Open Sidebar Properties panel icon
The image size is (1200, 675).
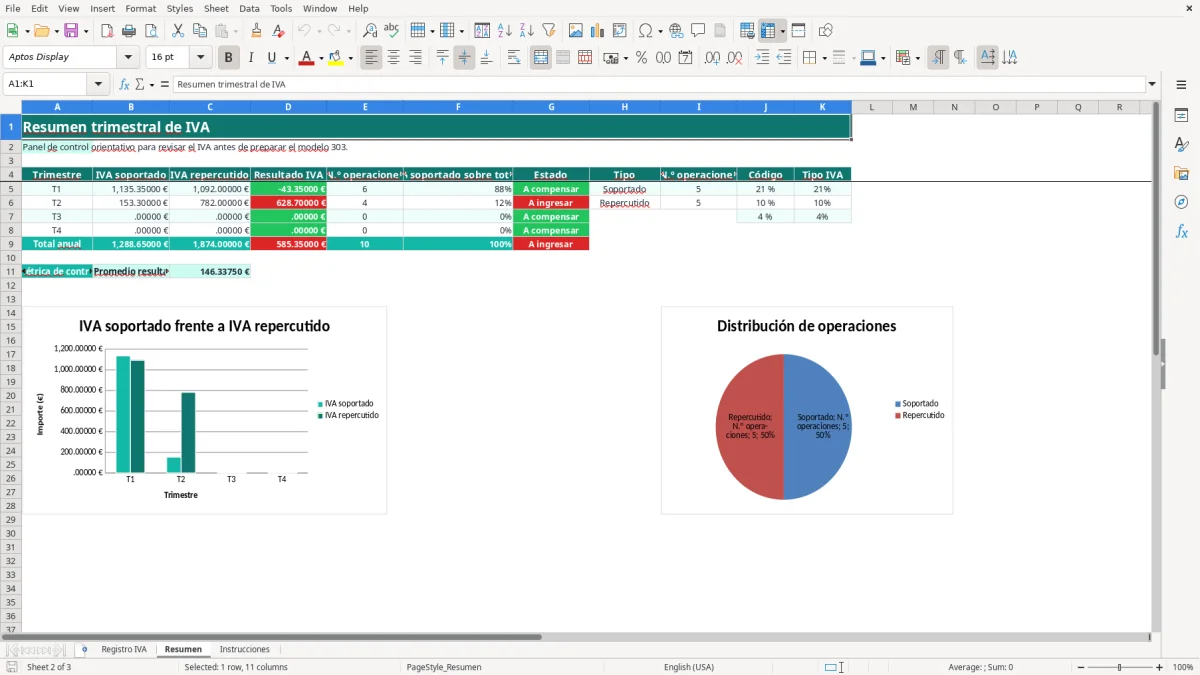click(1181, 116)
